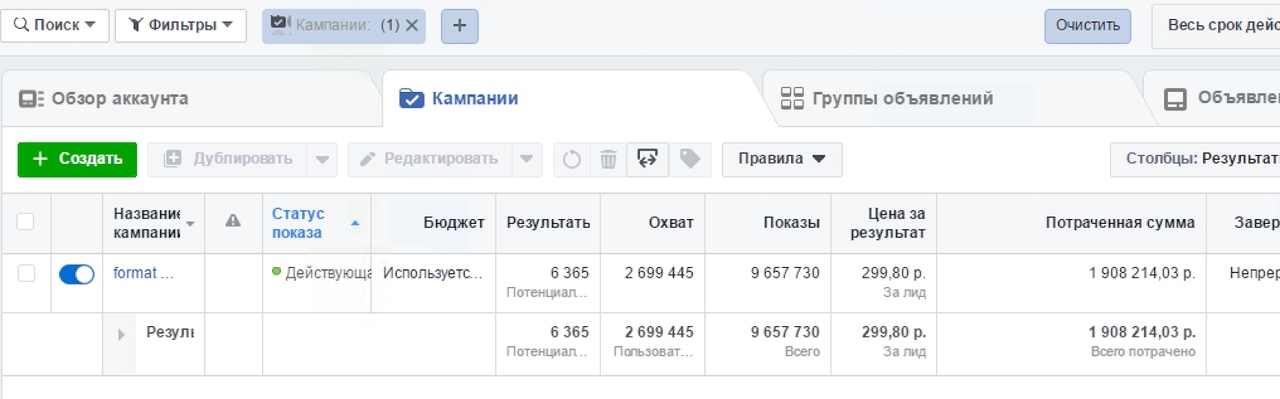Image resolution: width=1280 pixels, height=399 pixels.
Task: Open the Поиск dropdown
Action: [54, 26]
